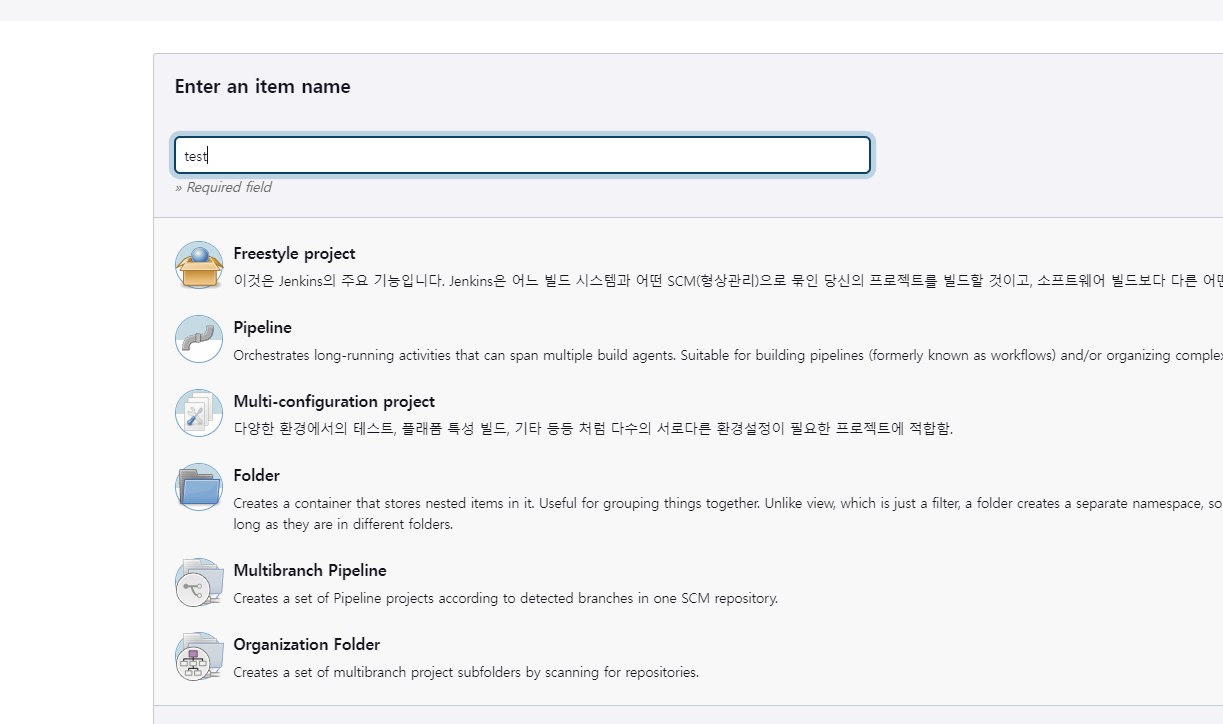Click the 'Creates a container that stores' description

(728, 514)
